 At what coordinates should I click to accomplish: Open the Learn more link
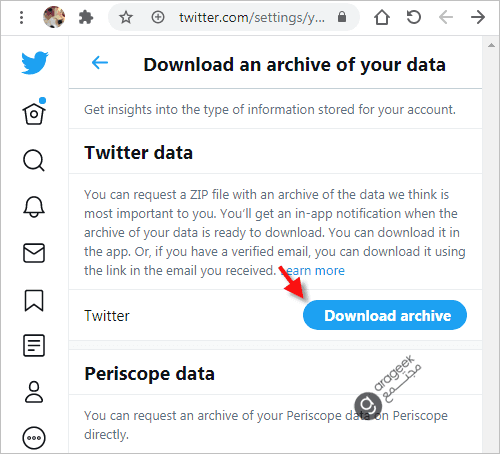[313, 271]
